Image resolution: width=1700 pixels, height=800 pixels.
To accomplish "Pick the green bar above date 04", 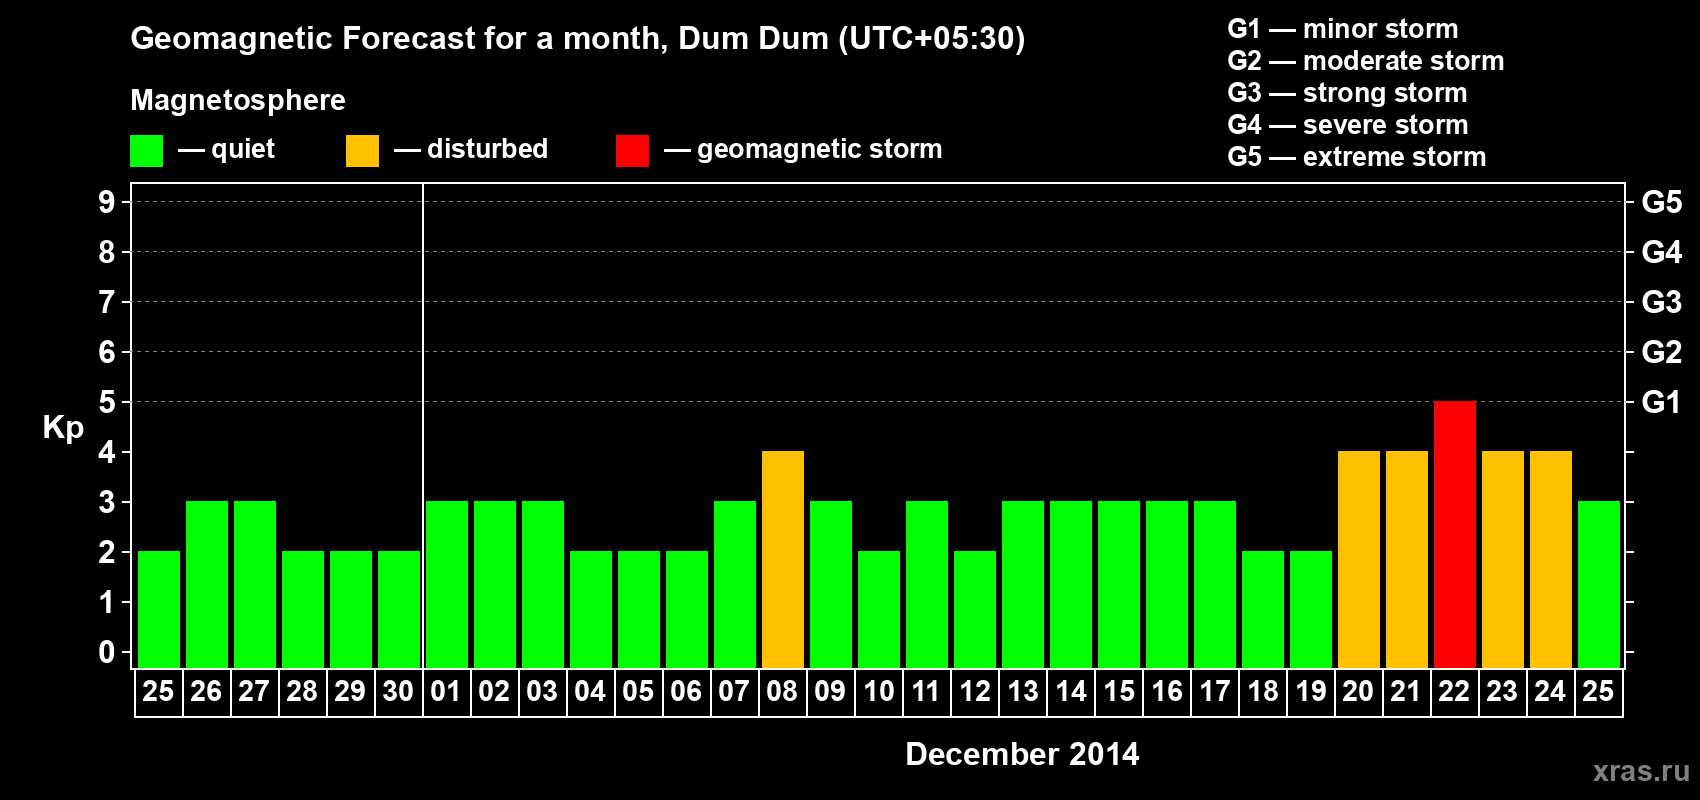I will 591,609.
